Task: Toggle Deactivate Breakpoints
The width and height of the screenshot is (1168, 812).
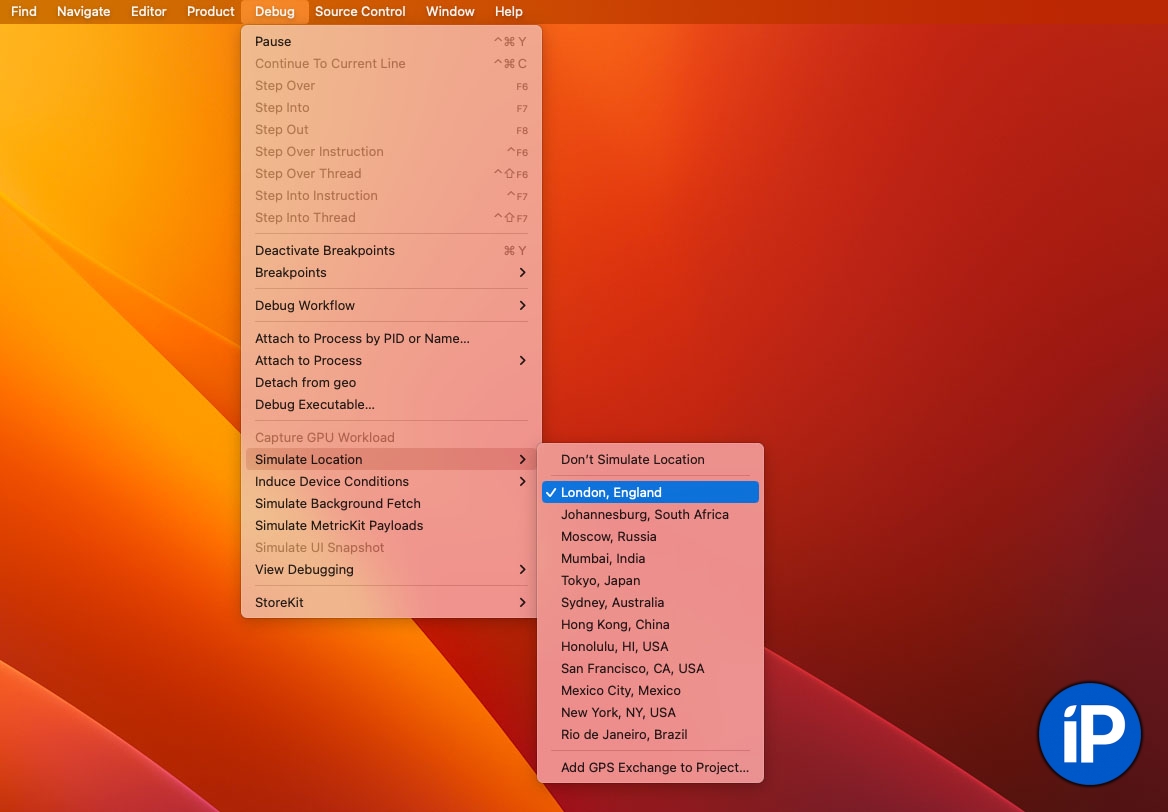Action: tap(325, 251)
